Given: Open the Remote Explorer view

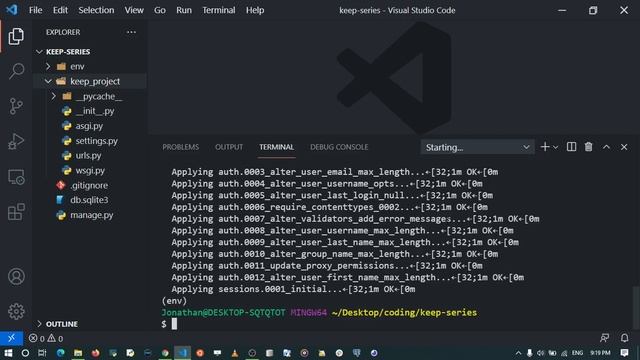Looking at the screenshot, I should pyautogui.click(x=16, y=177).
